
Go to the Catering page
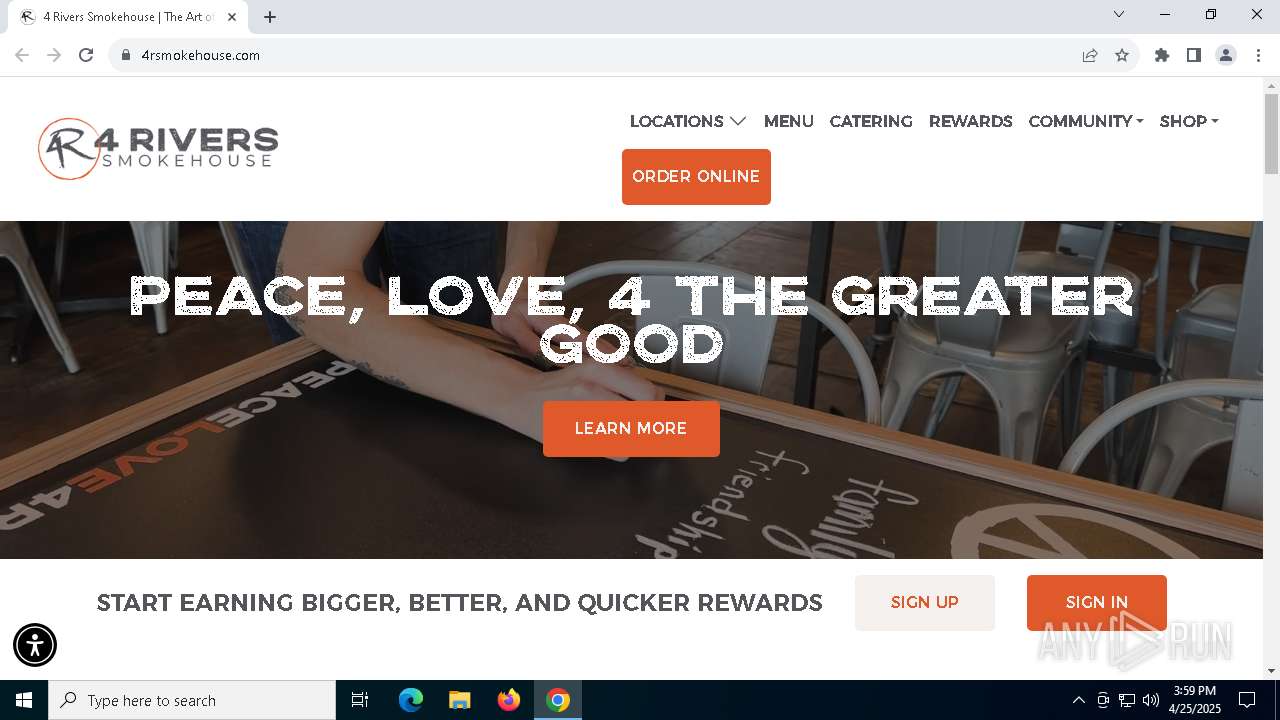click(871, 121)
